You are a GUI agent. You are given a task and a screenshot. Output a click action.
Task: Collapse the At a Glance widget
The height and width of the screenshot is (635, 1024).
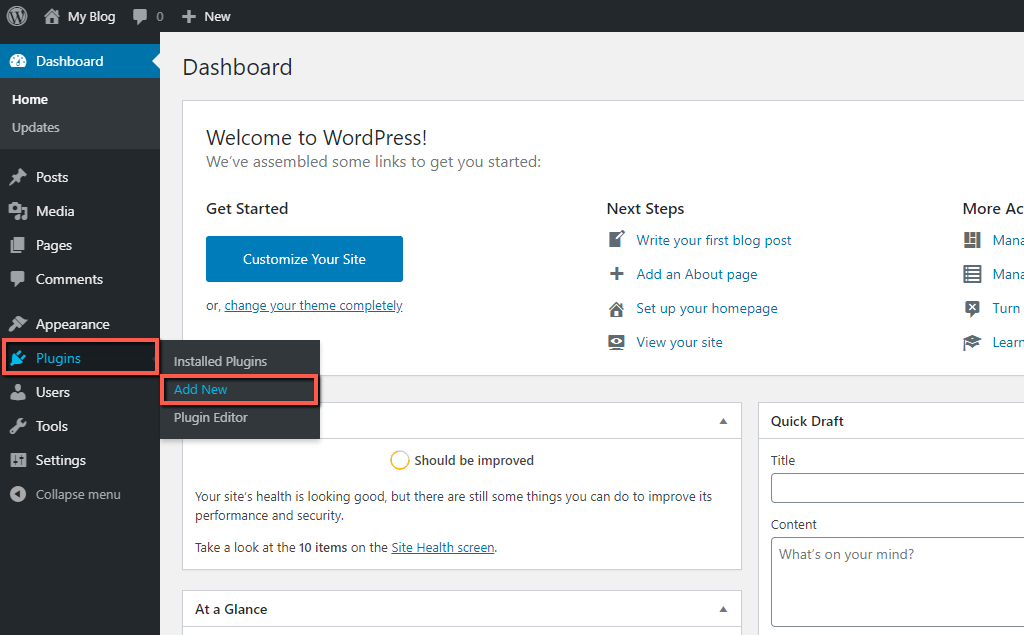point(723,610)
